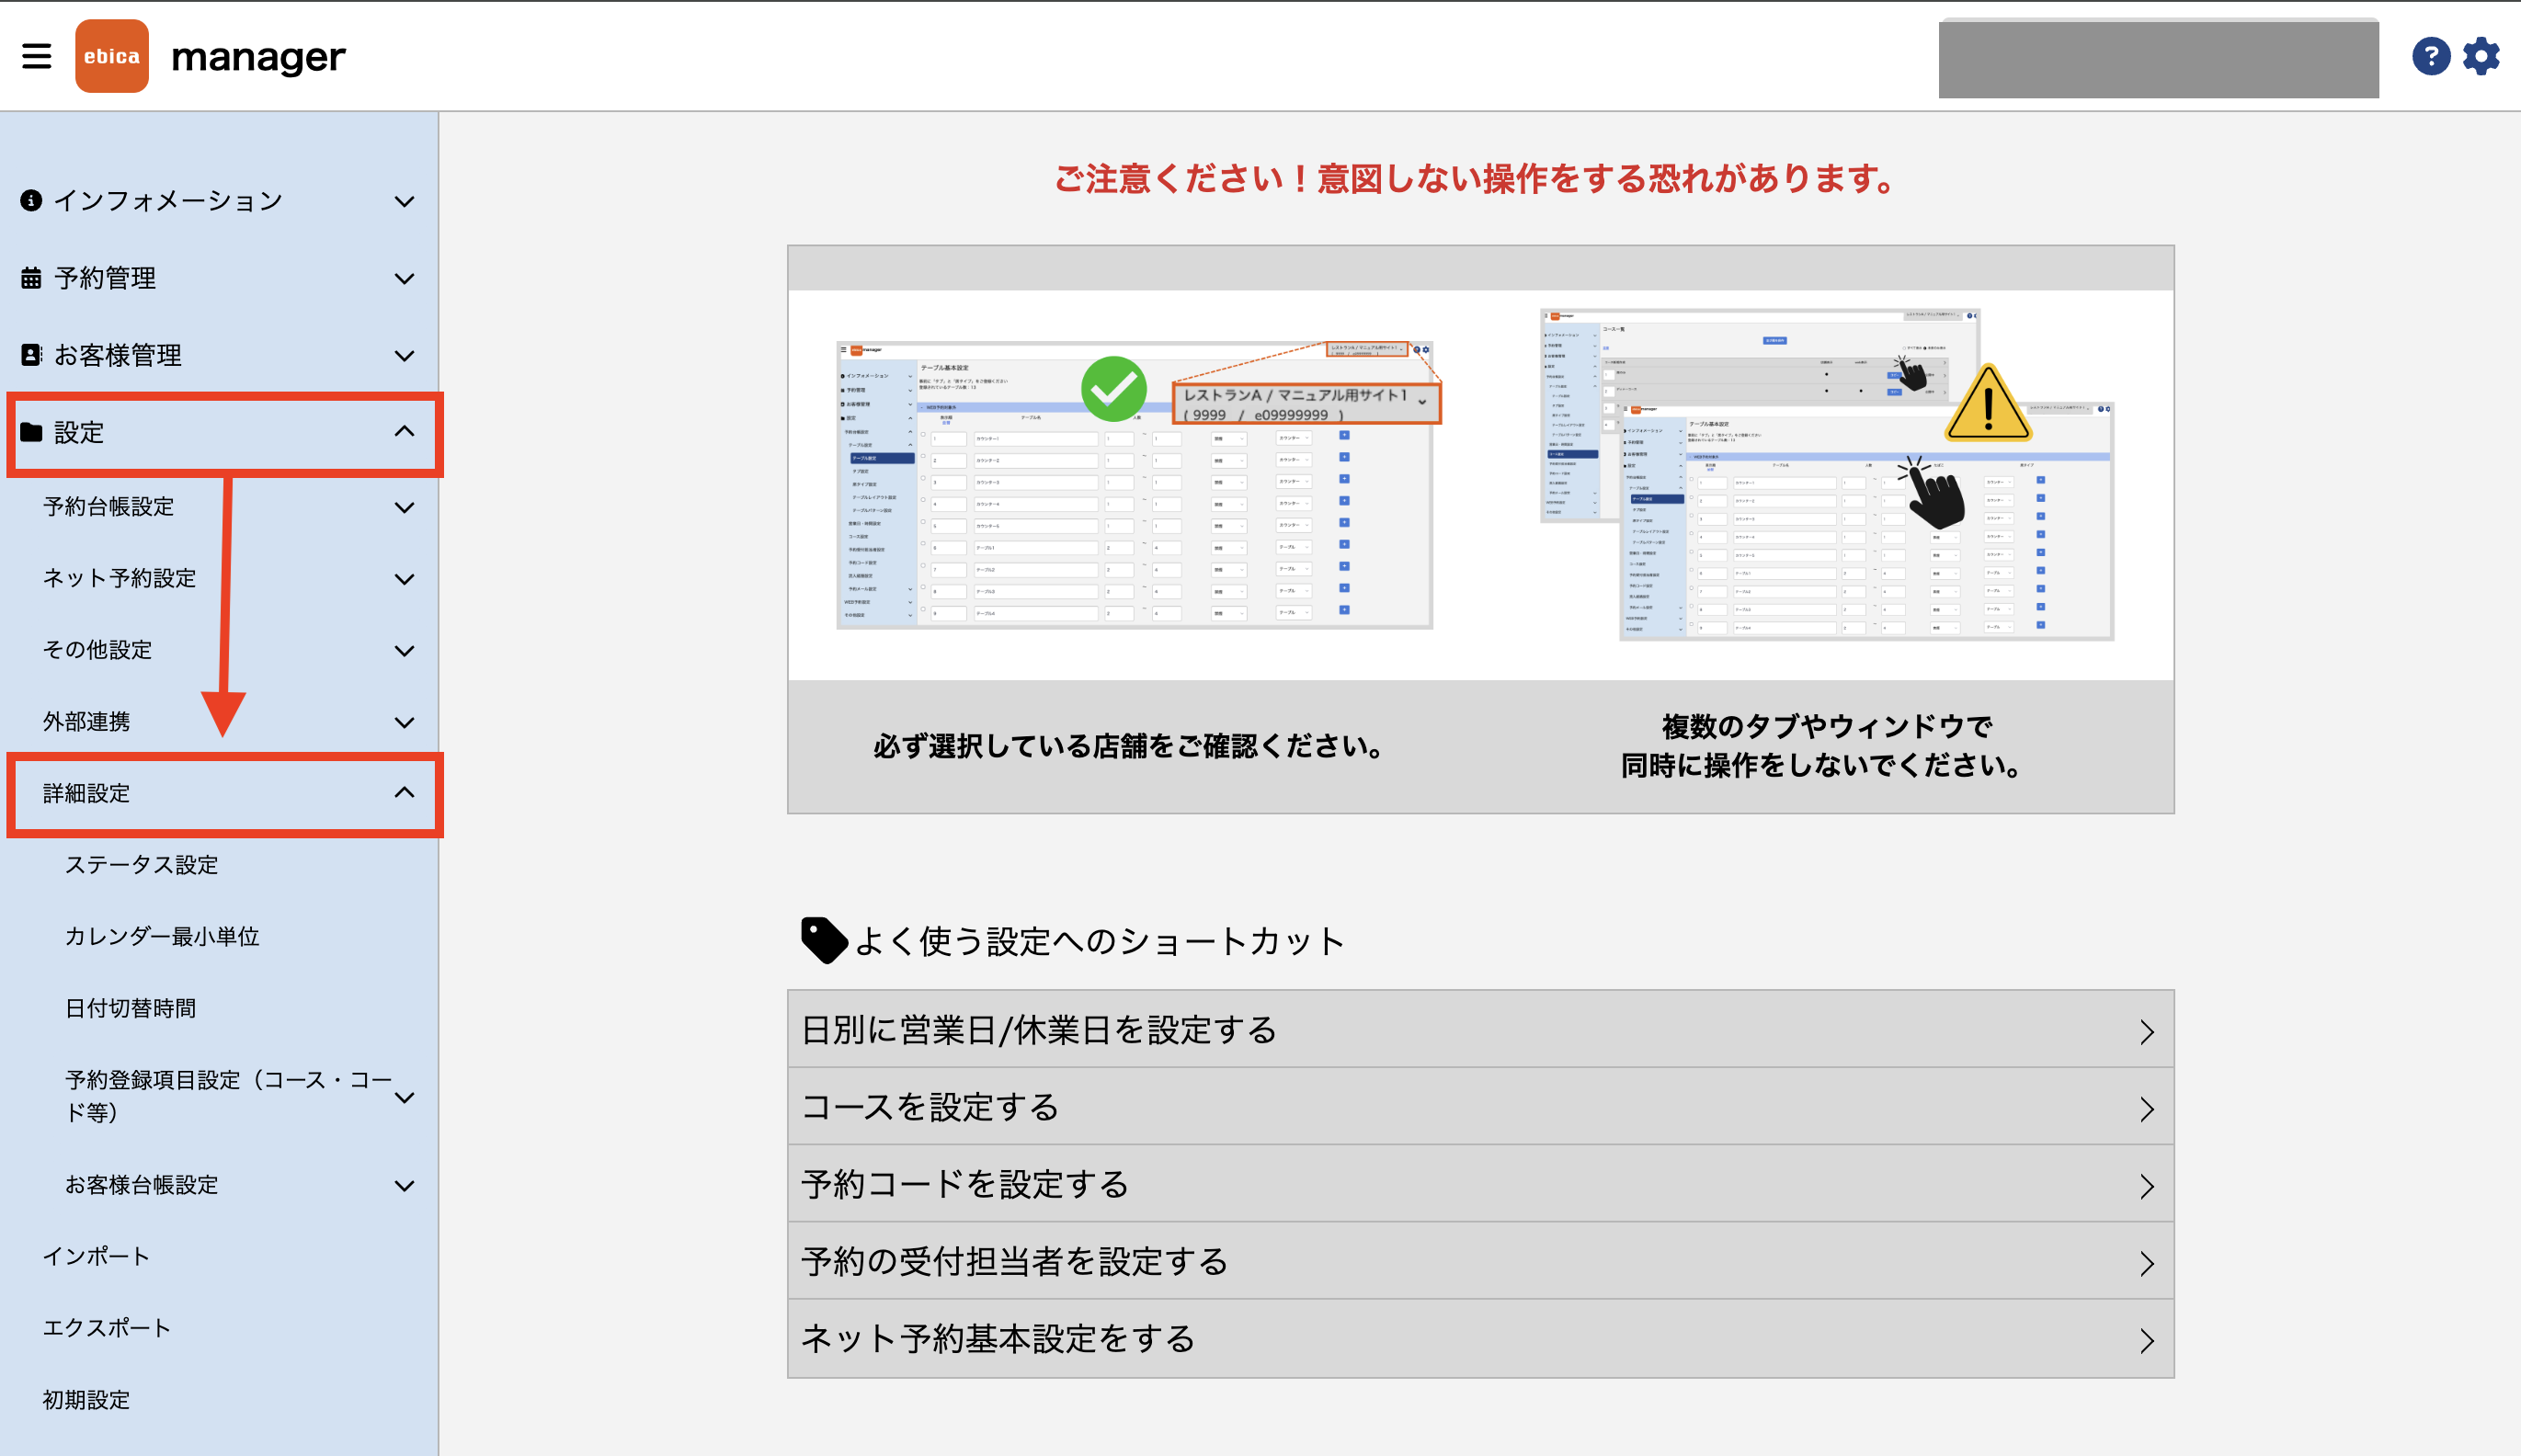2521x1456 pixels.
Task: Open shortcut 予約の受付担当者を設定する
Action: pos(1480,1261)
